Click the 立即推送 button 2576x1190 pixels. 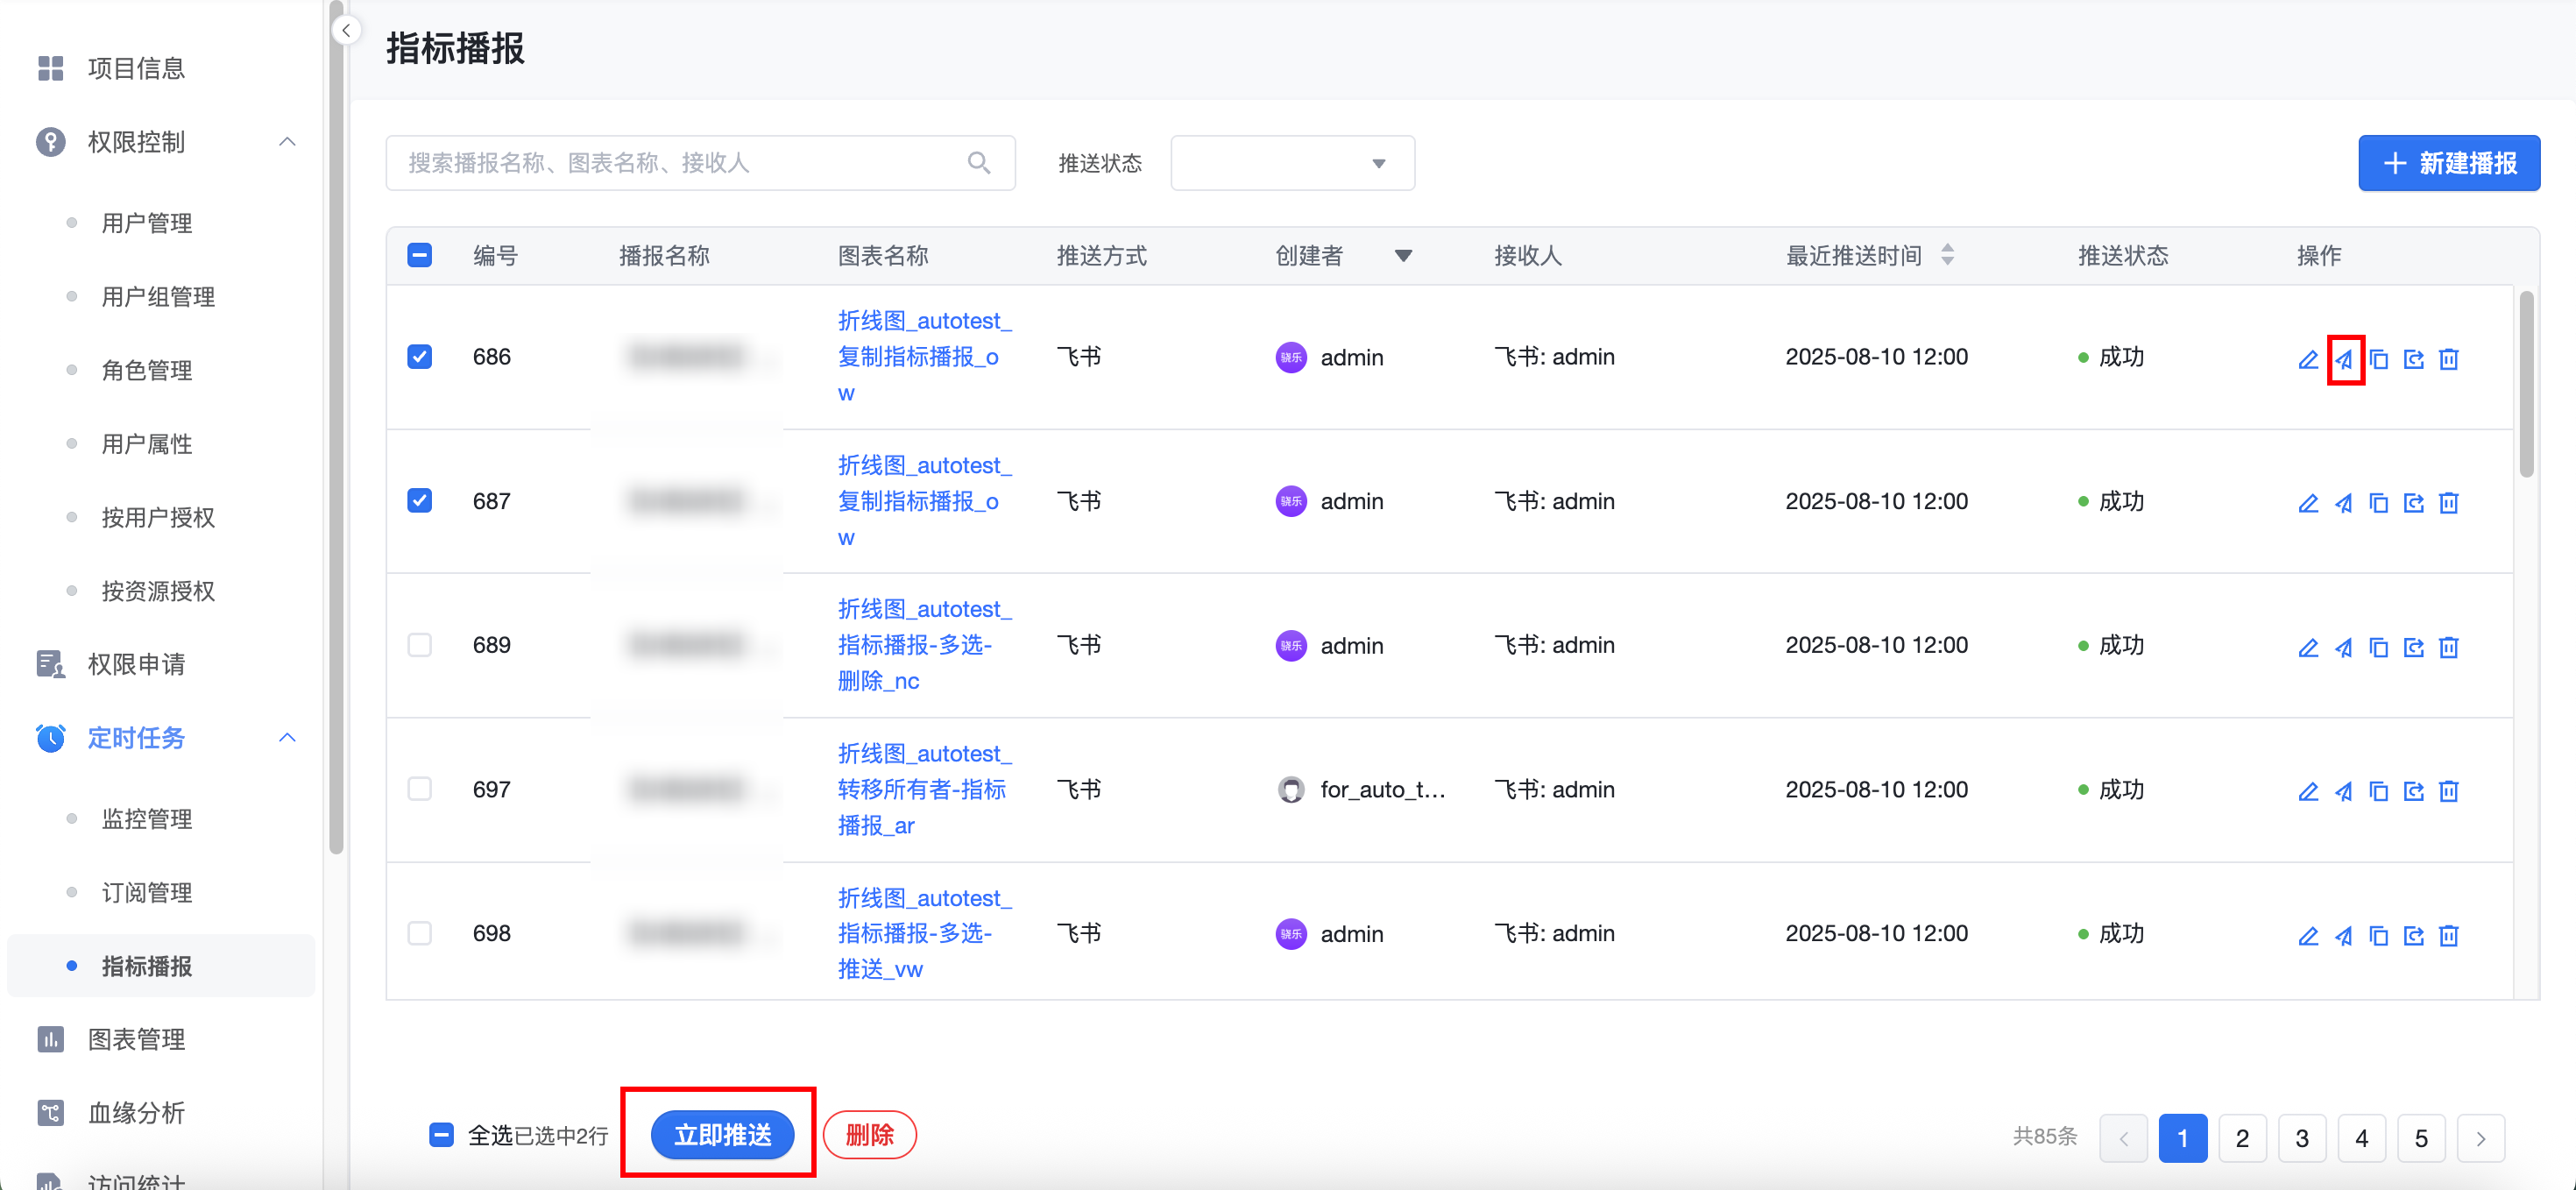[722, 1135]
